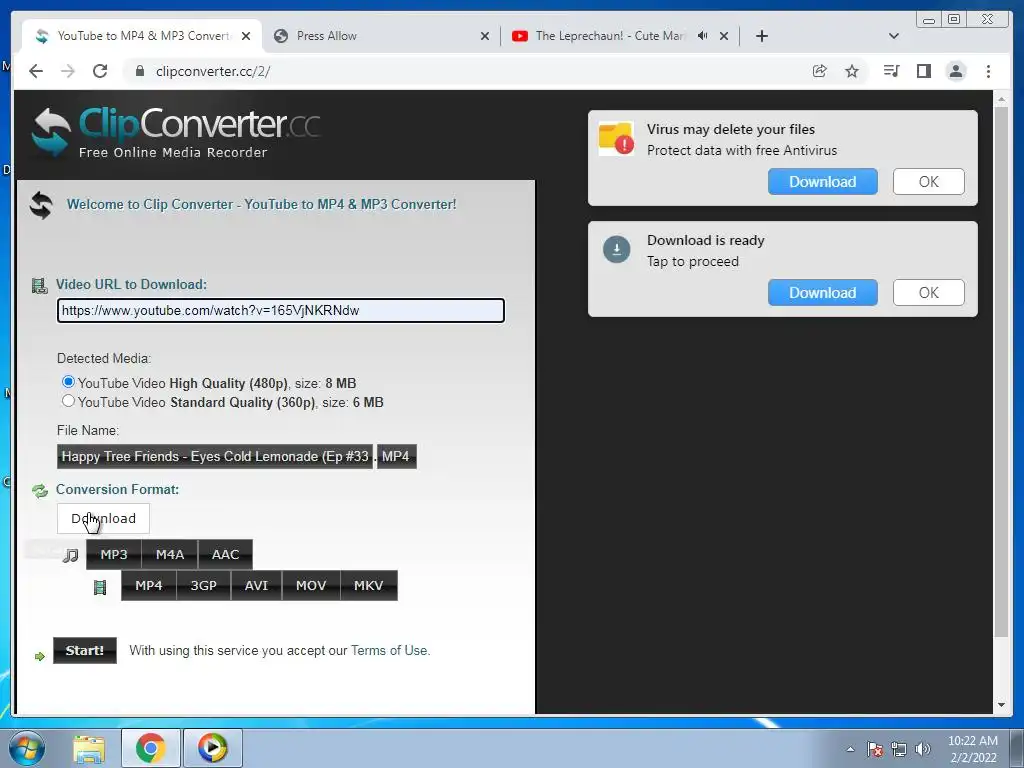Click the address bar URL clipconverter.cc/2/
Screen dimensions: 1024x768
[213, 71]
